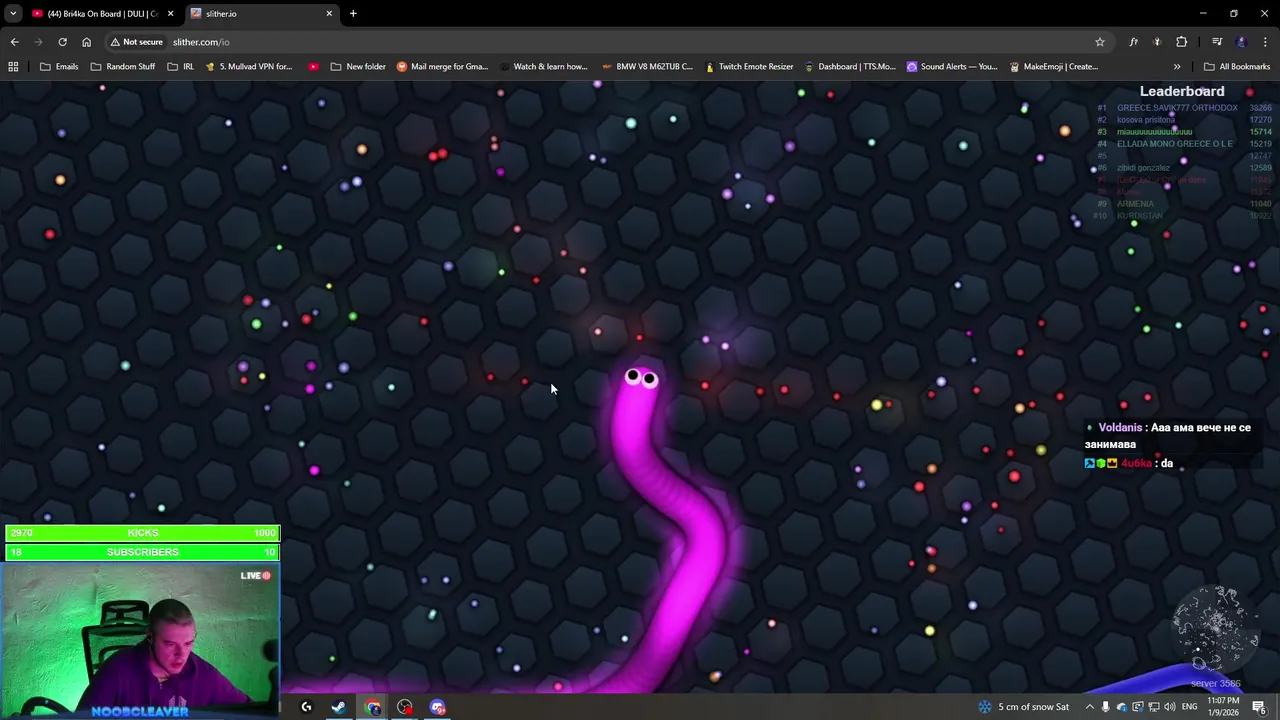Image resolution: width=1280 pixels, height=720 pixels.
Task: Open the 'MakeEmoji | Create...' bookmark
Action: pos(1054,67)
